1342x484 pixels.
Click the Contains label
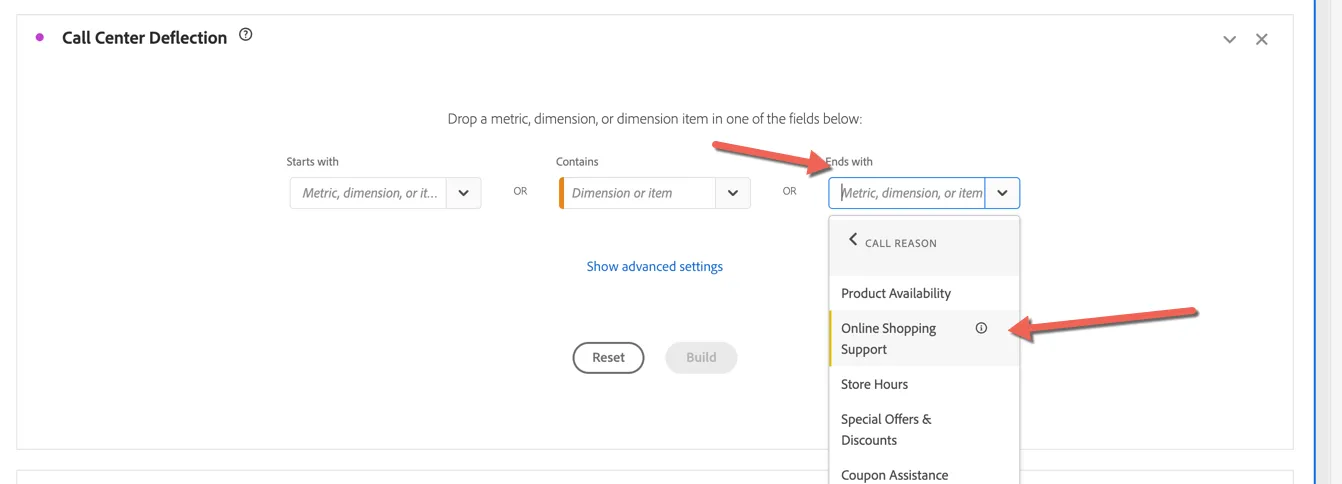577,161
